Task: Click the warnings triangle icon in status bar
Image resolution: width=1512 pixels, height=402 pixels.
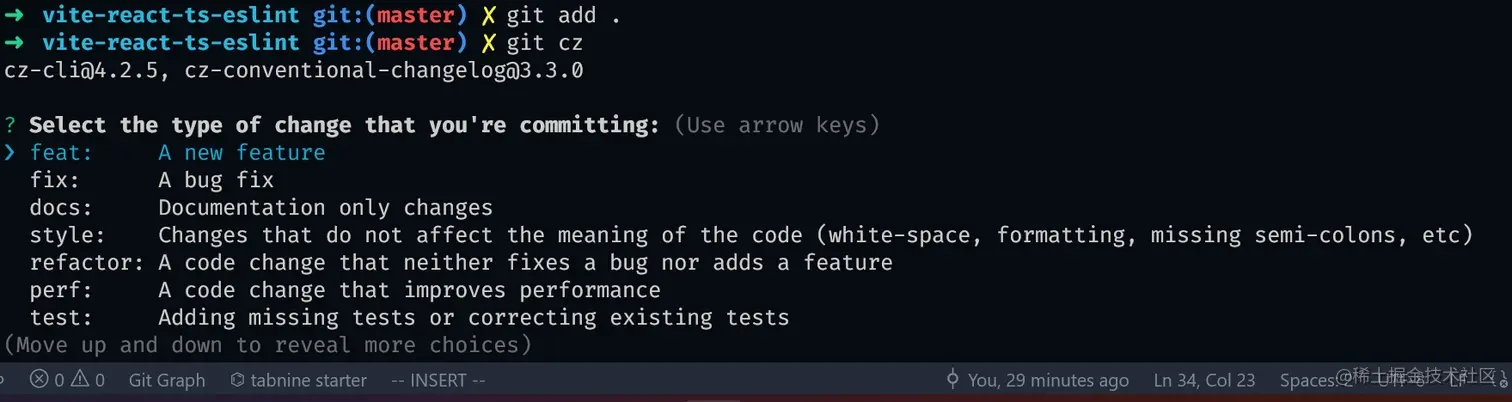Action: tap(79, 380)
